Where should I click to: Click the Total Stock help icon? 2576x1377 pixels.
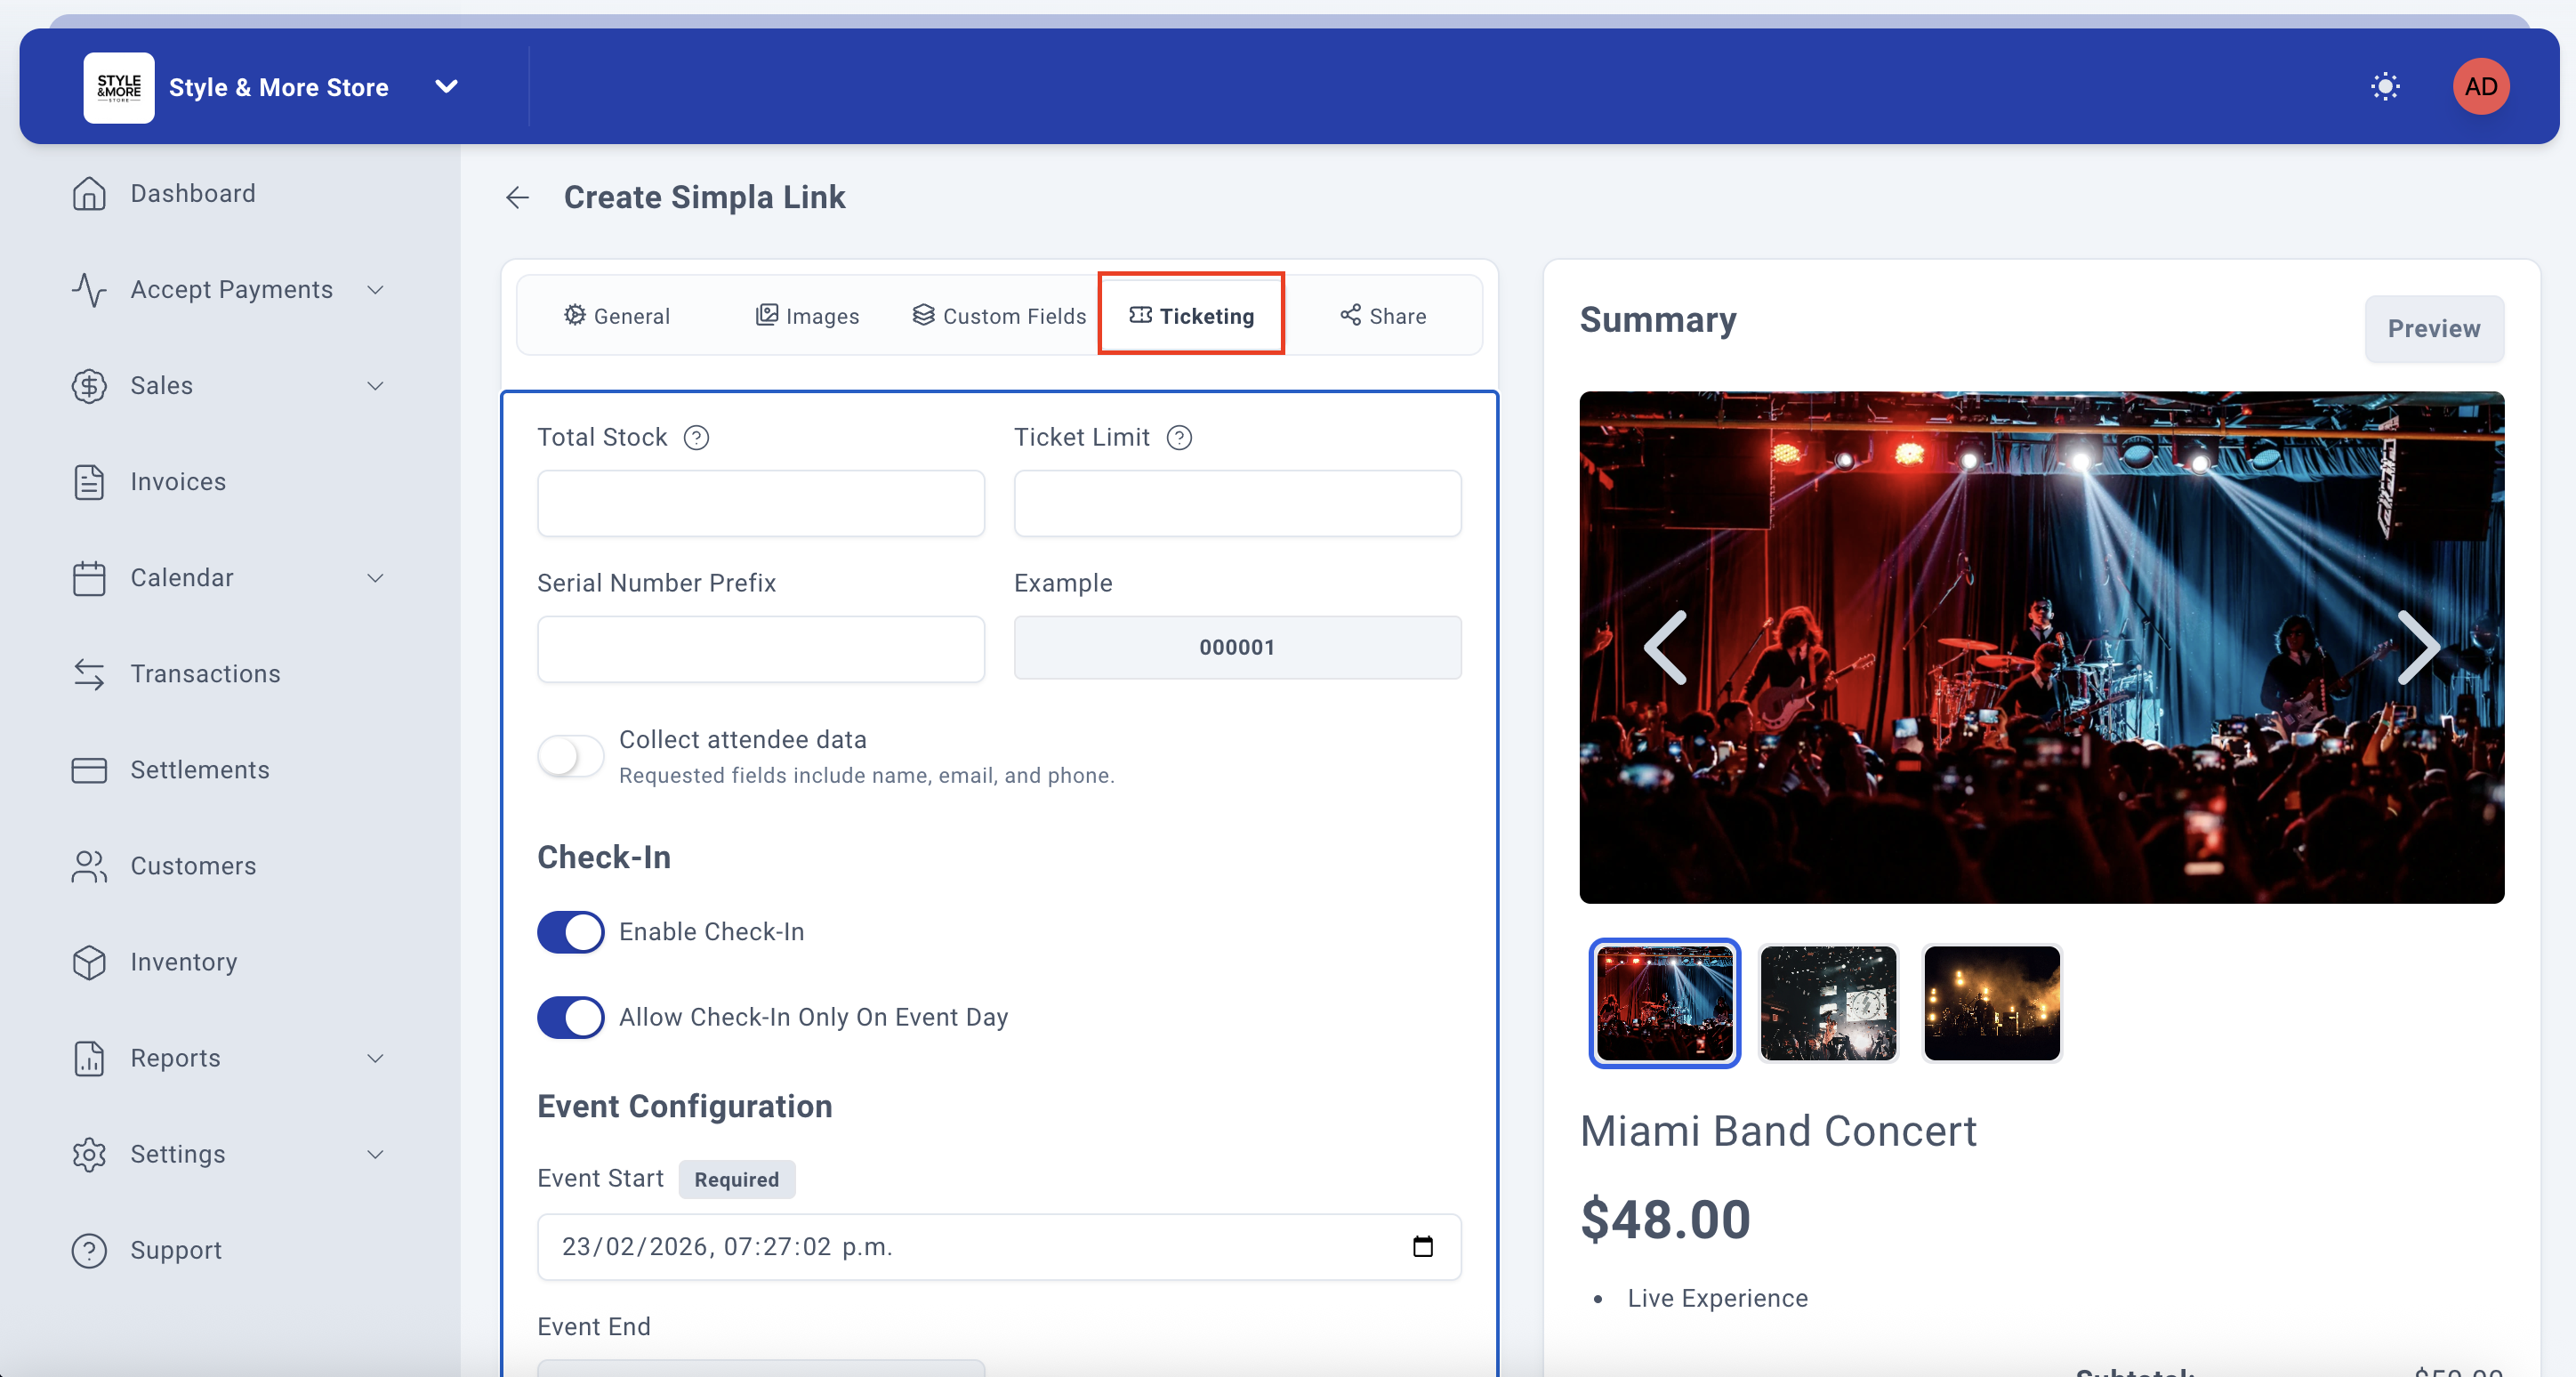coord(696,437)
